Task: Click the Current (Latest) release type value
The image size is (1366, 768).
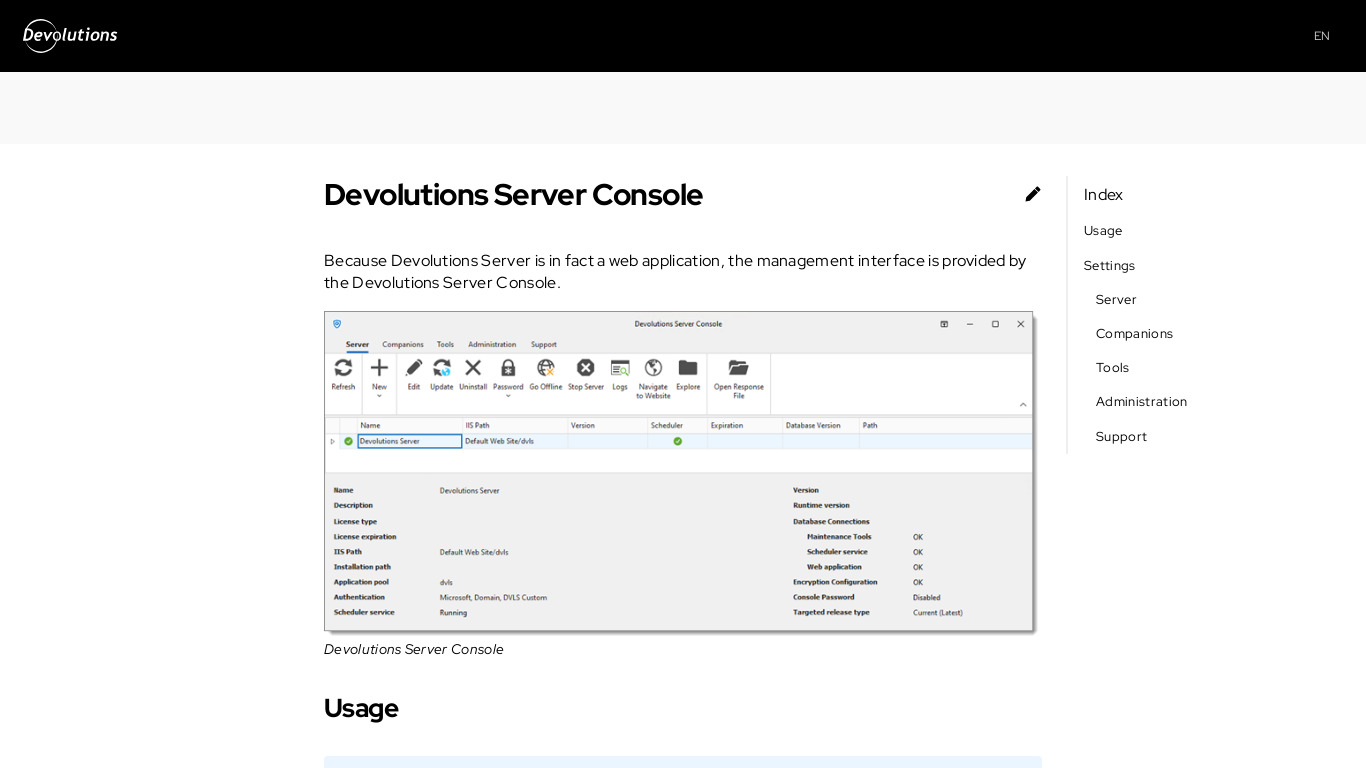Action: pyautogui.click(x=938, y=613)
